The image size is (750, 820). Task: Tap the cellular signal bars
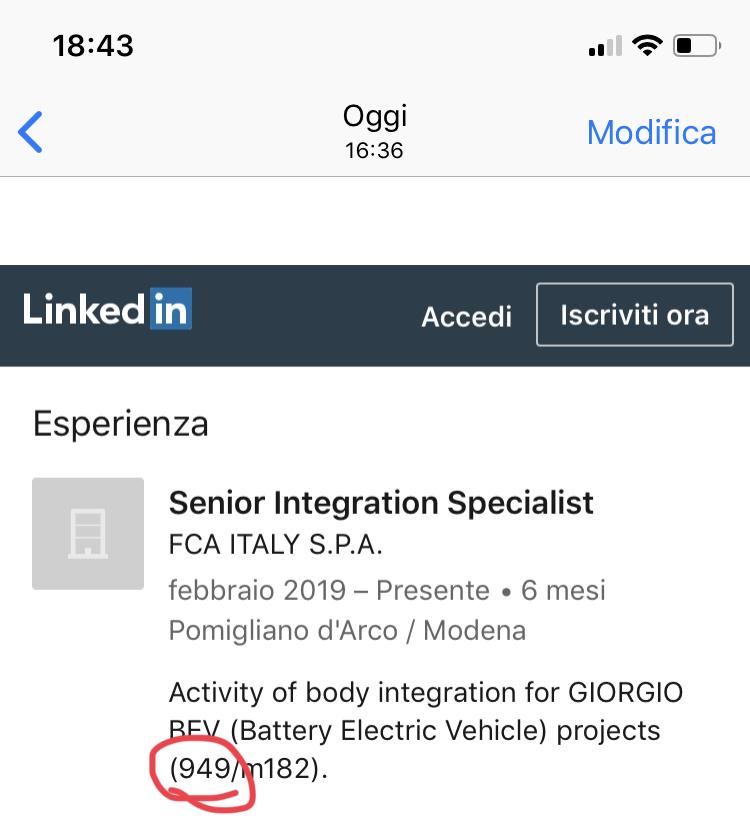[x=605, y=45]
